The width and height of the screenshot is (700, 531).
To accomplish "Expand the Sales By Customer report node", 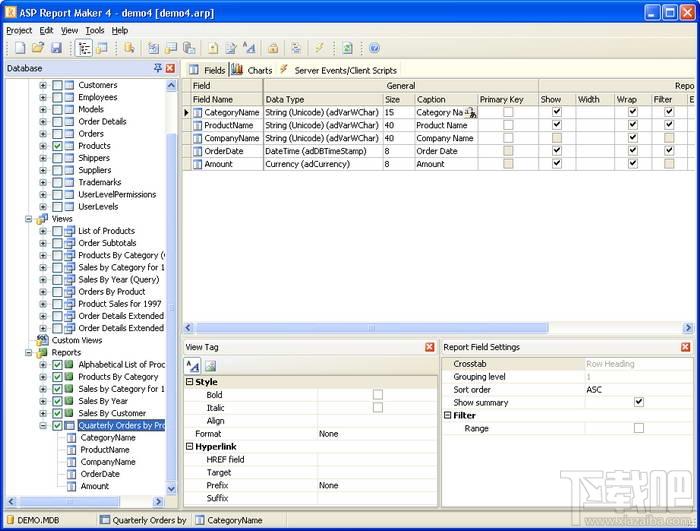I will coord(43,414).
